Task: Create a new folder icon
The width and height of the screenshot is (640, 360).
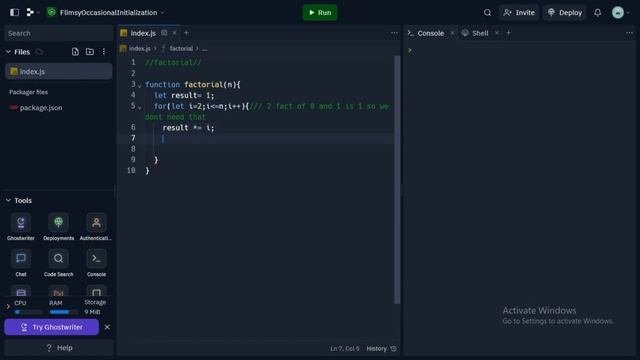Action: click(x=90, y=52)
